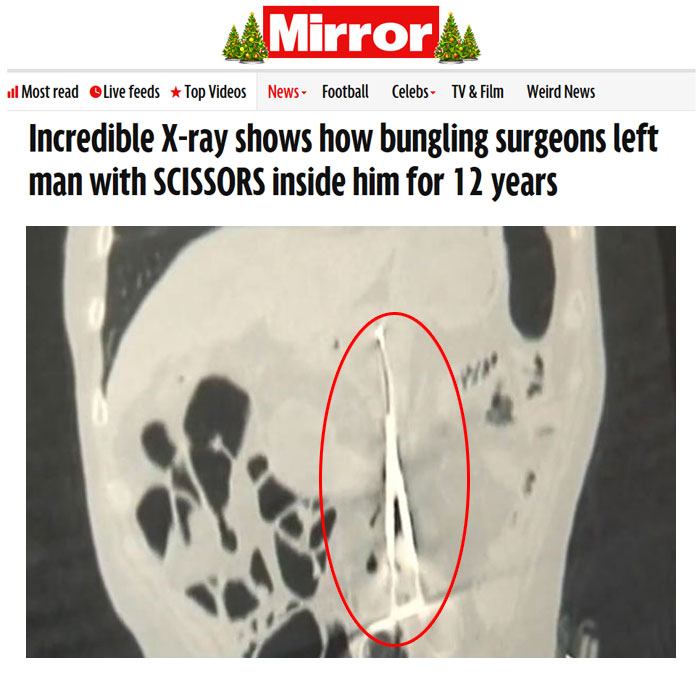Viewport: 700px width, 678px height.
Task: Click the word SCISSORS in the headline
Action: click(209, 182)
